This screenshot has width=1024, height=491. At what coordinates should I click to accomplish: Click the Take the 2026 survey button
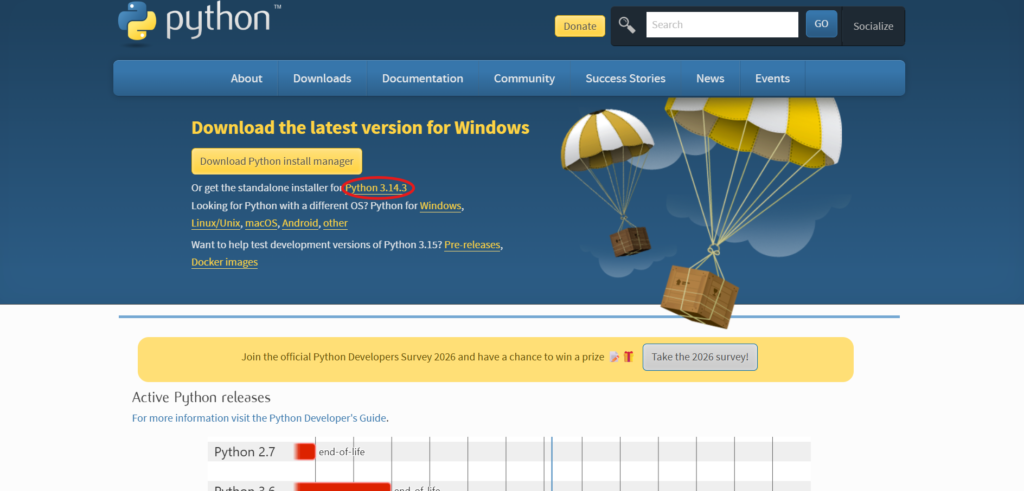click(x=700, y=357)
